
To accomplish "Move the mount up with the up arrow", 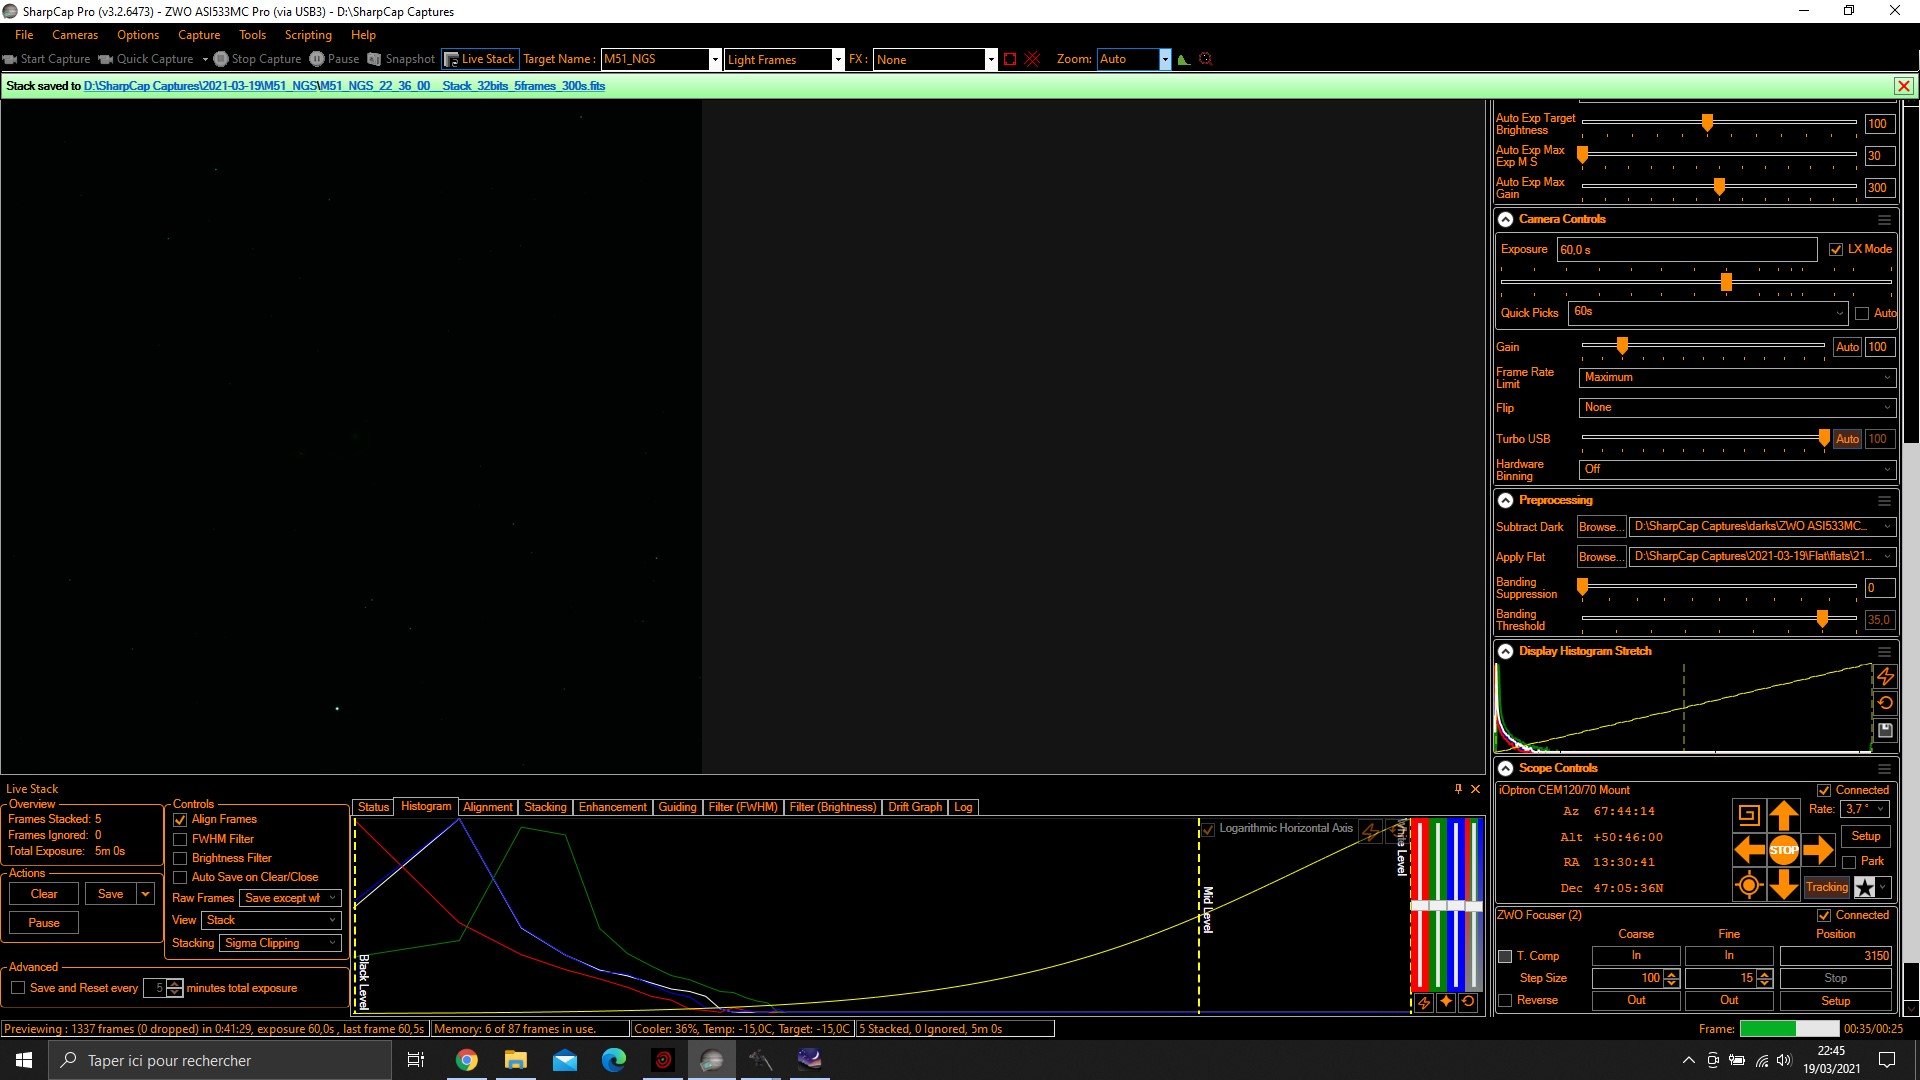I will [x=1784, y=815].
